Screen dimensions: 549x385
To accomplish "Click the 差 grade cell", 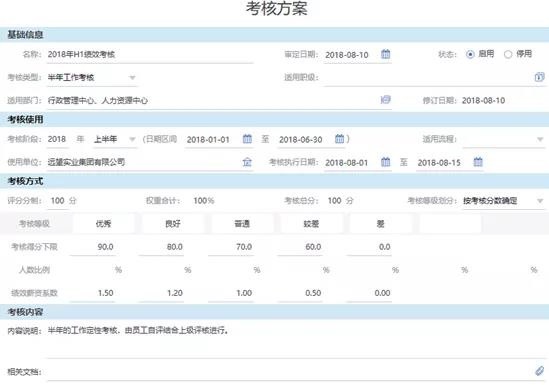I will [x=381, y=224].
